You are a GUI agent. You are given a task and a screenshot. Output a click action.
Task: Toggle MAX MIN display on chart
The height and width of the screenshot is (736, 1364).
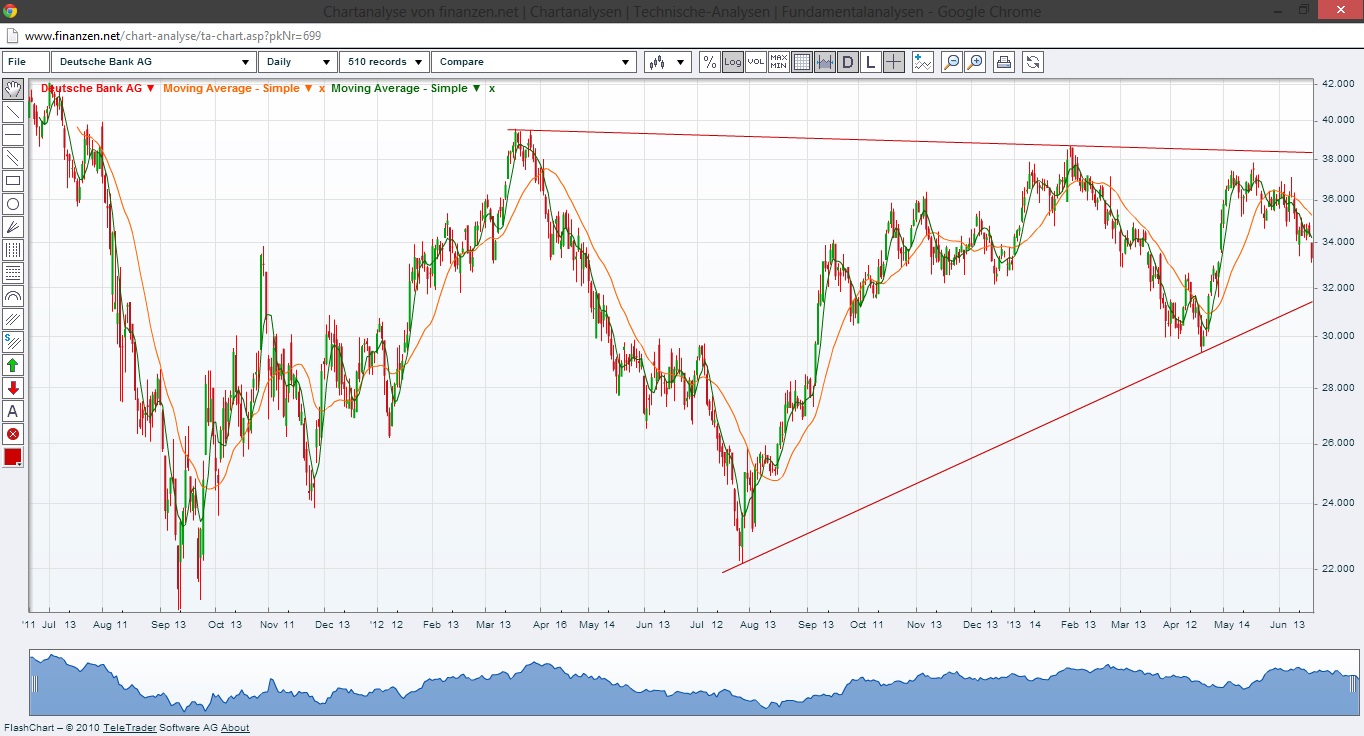click(x=777, y=61)
